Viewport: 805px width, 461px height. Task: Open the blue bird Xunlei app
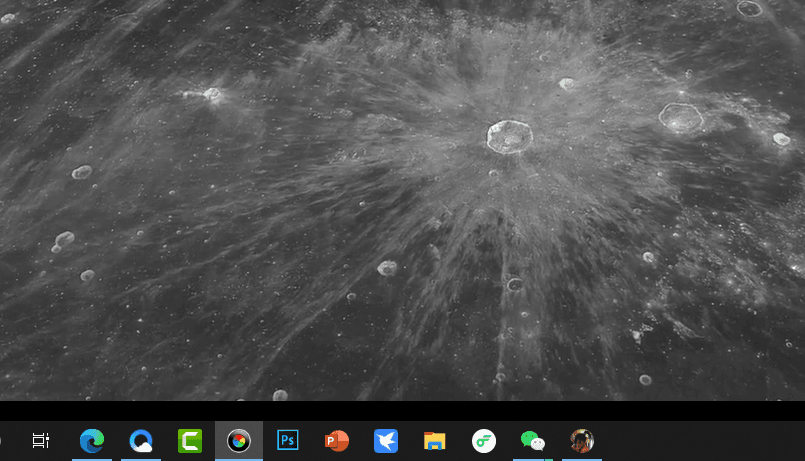(x=386, y=440)
